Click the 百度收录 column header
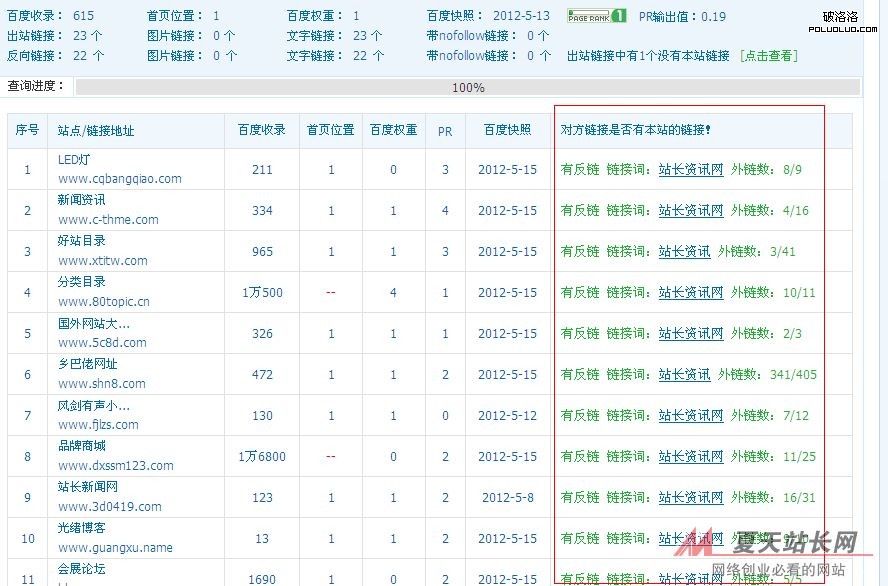Viewport: 888px width, 586px height. coord(262,130)
